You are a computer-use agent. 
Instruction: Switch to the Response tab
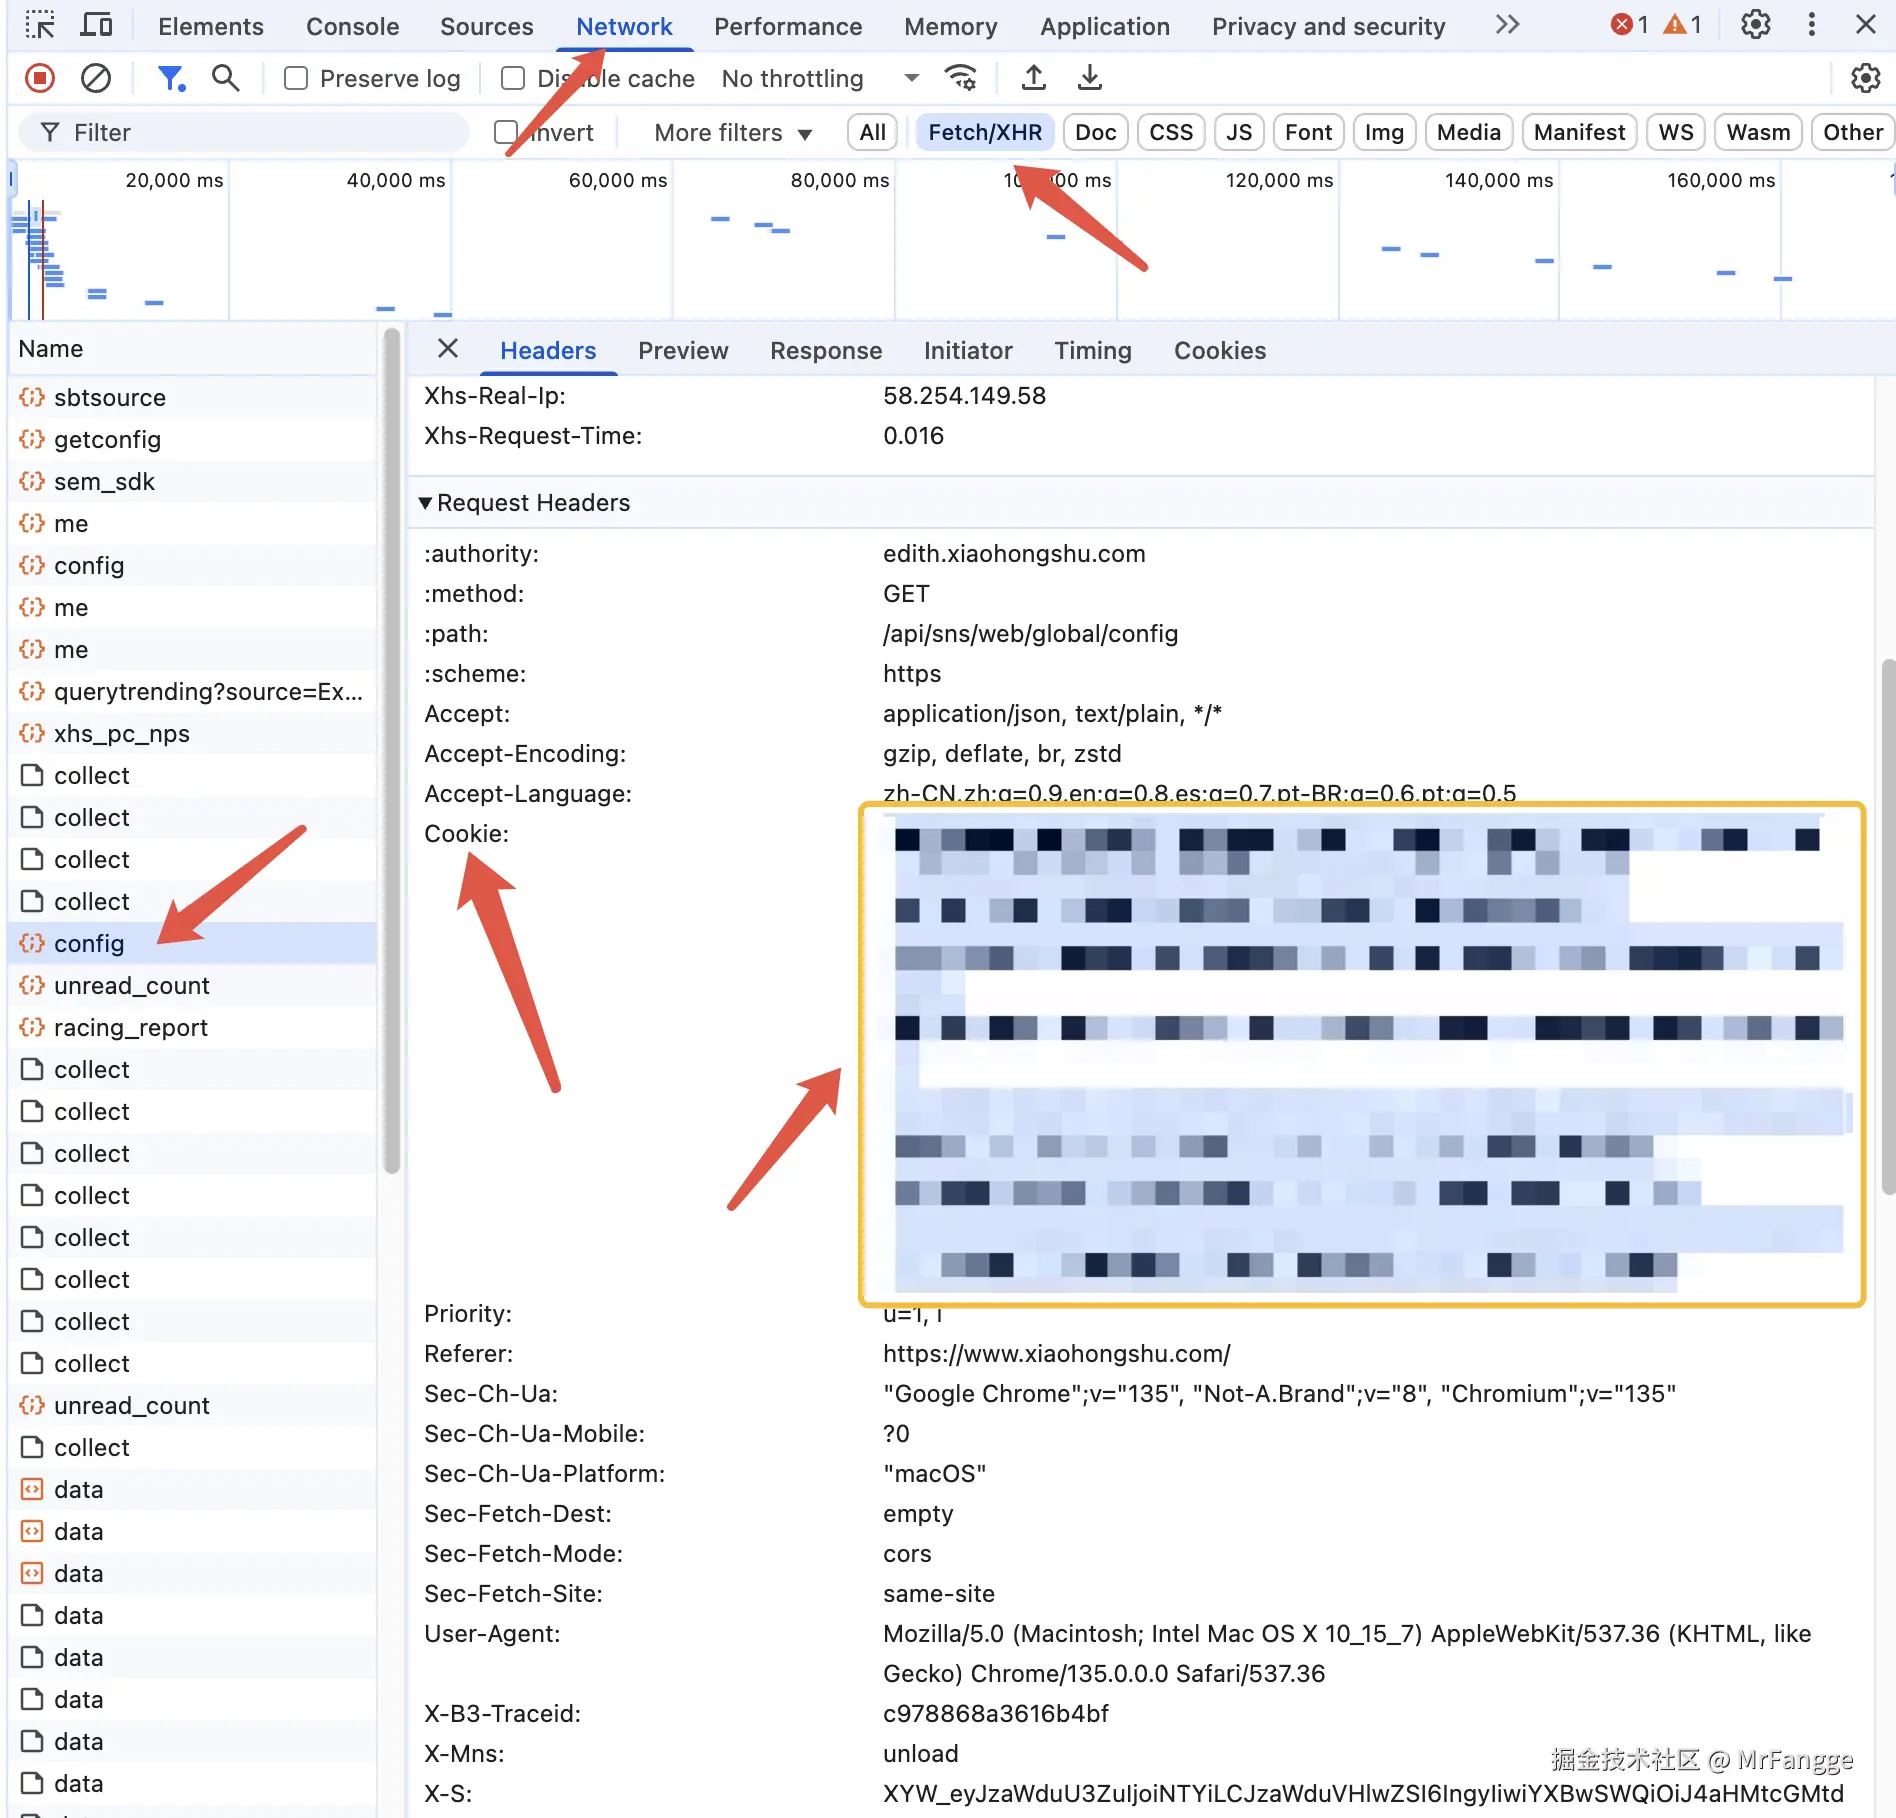coord(826,350)
